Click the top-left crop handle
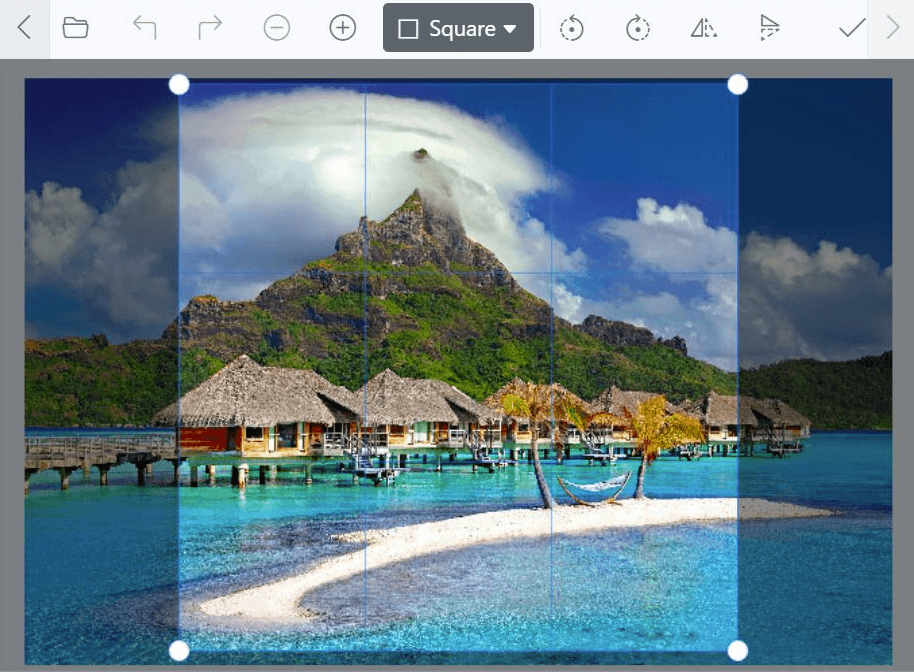The height and width of the screenshot is (672, 914). [x=179, y=85]
